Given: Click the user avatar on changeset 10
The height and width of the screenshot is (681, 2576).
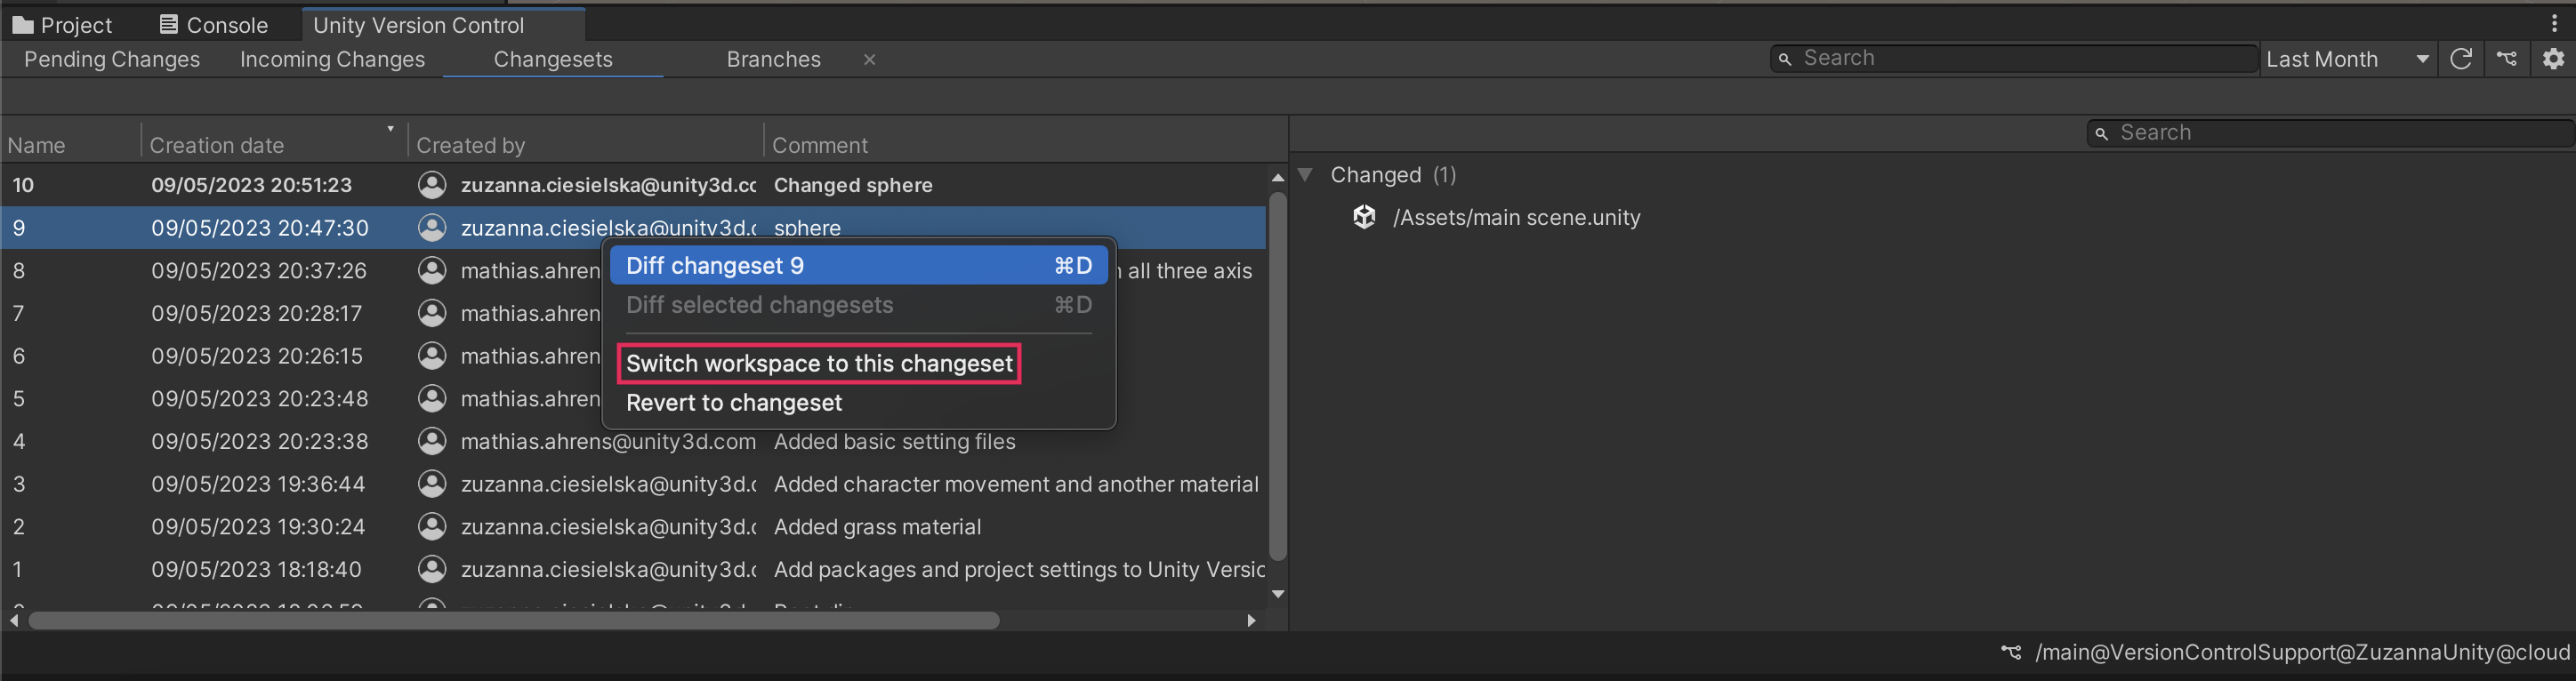Looking at the screenshot, I should coord(432,185).
